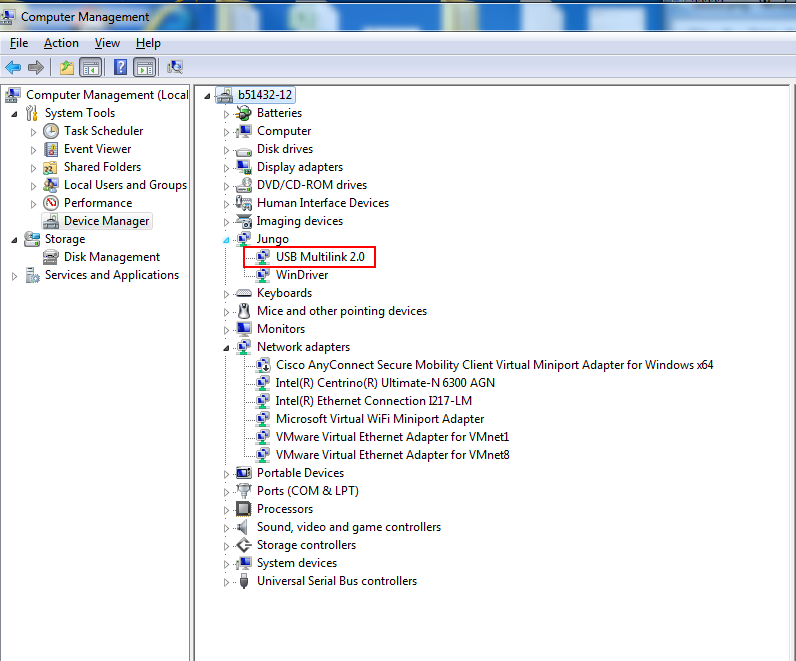Expand the Portable Devices node
Image resolution: width=796 pixels, height=661 pixels.
226,474
